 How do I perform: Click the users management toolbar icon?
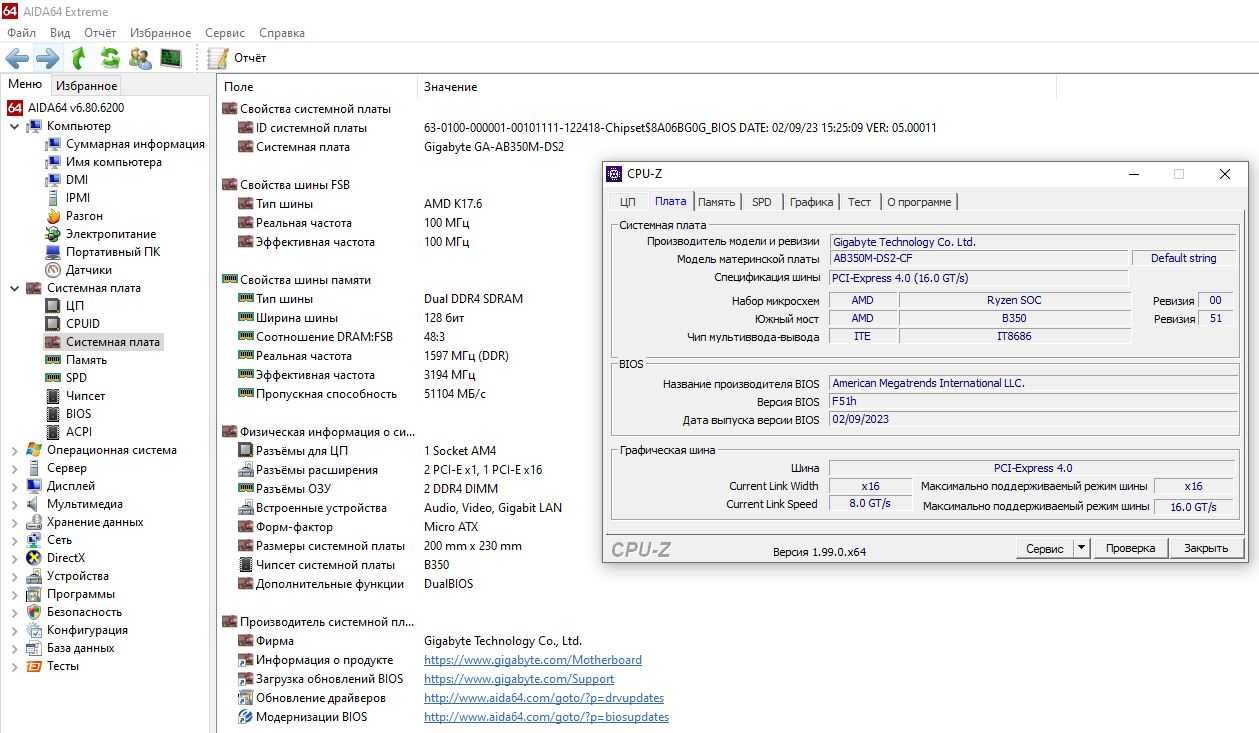click(x=140, y=58)
